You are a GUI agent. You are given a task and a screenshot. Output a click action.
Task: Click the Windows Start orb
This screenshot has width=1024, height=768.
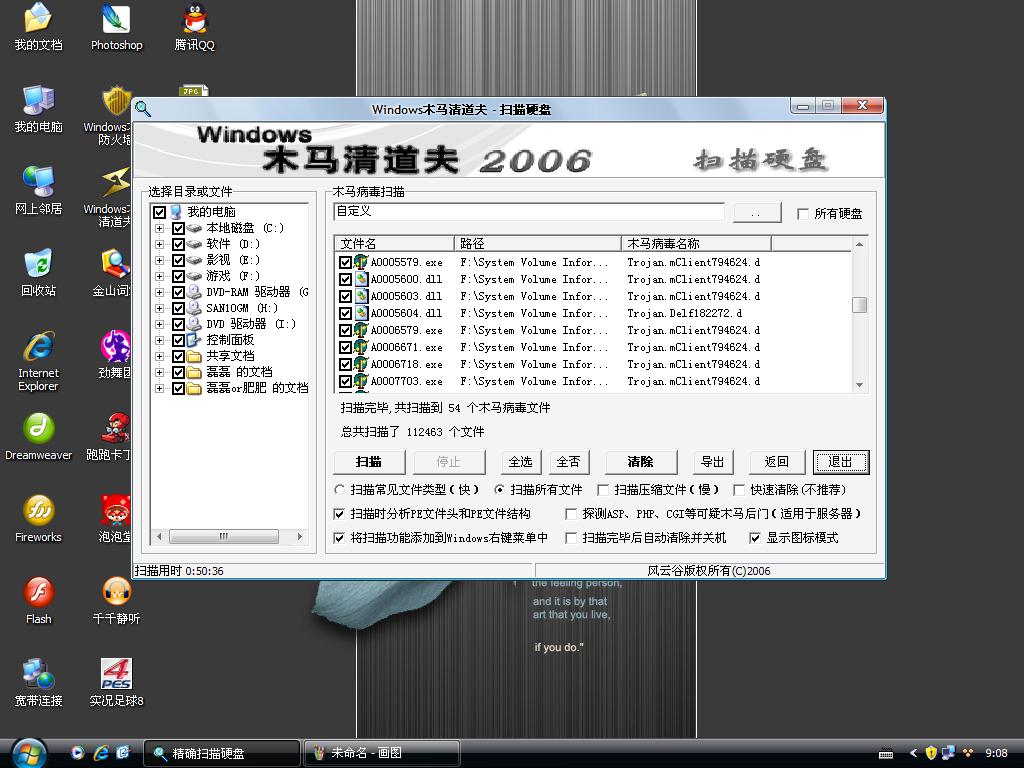[29, 753]
